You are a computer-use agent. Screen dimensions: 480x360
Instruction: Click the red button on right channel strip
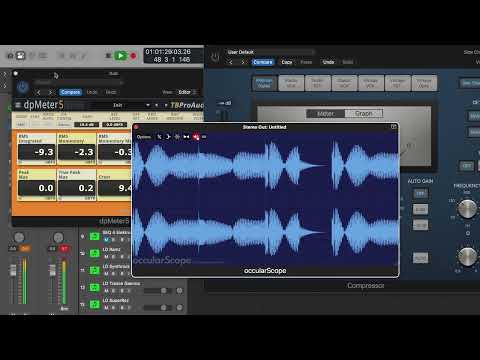[64, 248]
